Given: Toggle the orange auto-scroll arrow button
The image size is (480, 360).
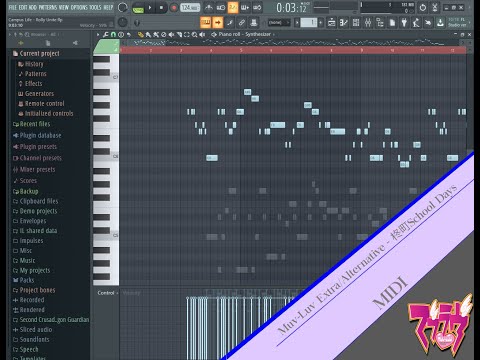Looking at the screenshot, I should 218,22.
